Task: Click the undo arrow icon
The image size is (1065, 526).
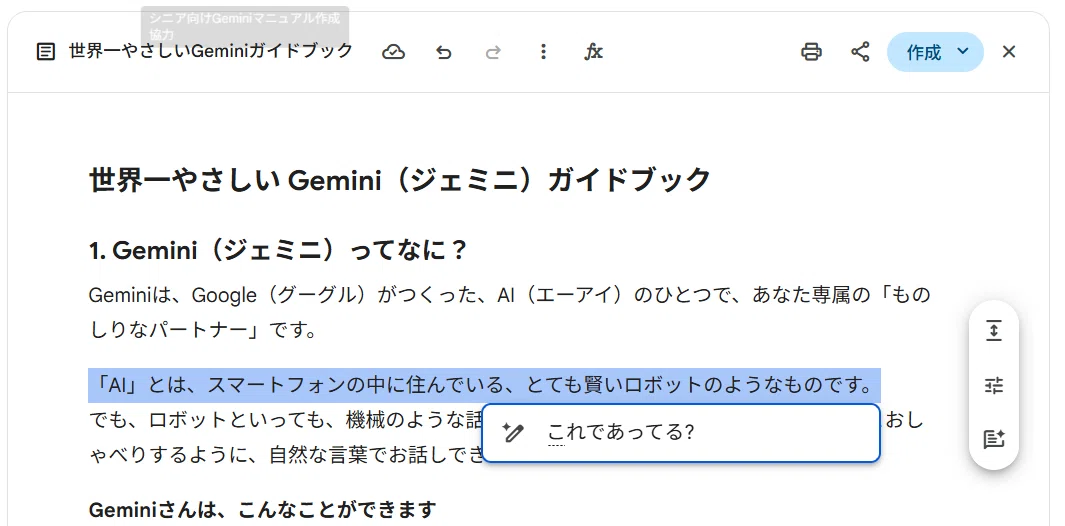Action: pyautogui.click(x=444, y=52)
